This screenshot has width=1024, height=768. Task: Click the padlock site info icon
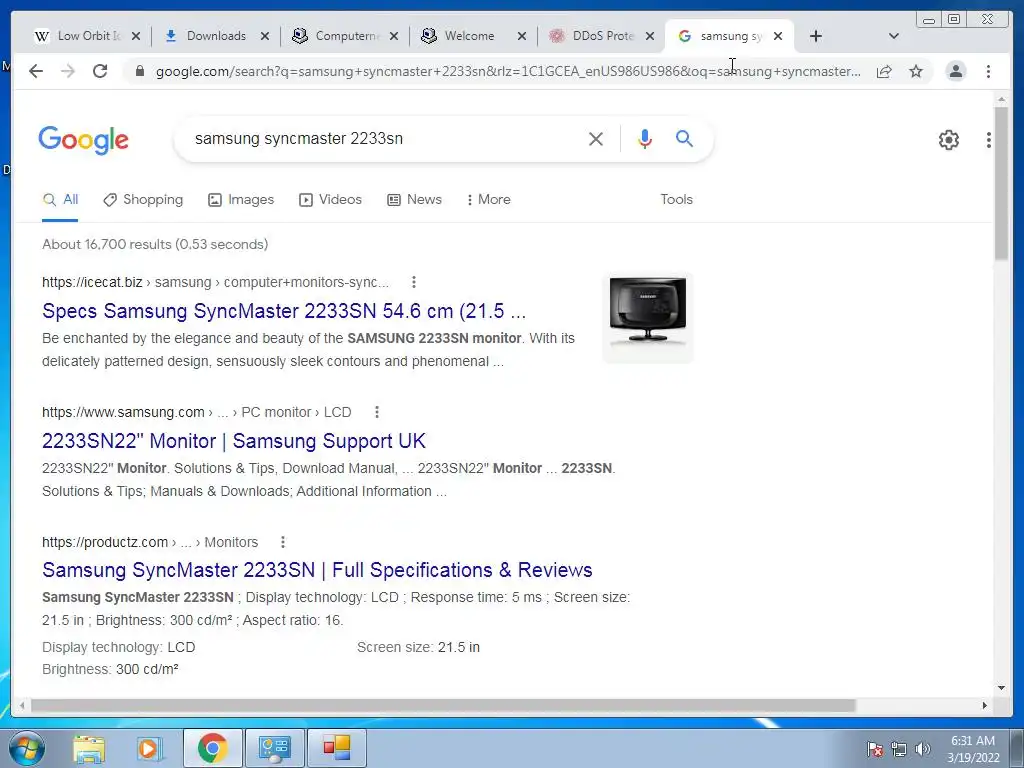coord(139,71)
